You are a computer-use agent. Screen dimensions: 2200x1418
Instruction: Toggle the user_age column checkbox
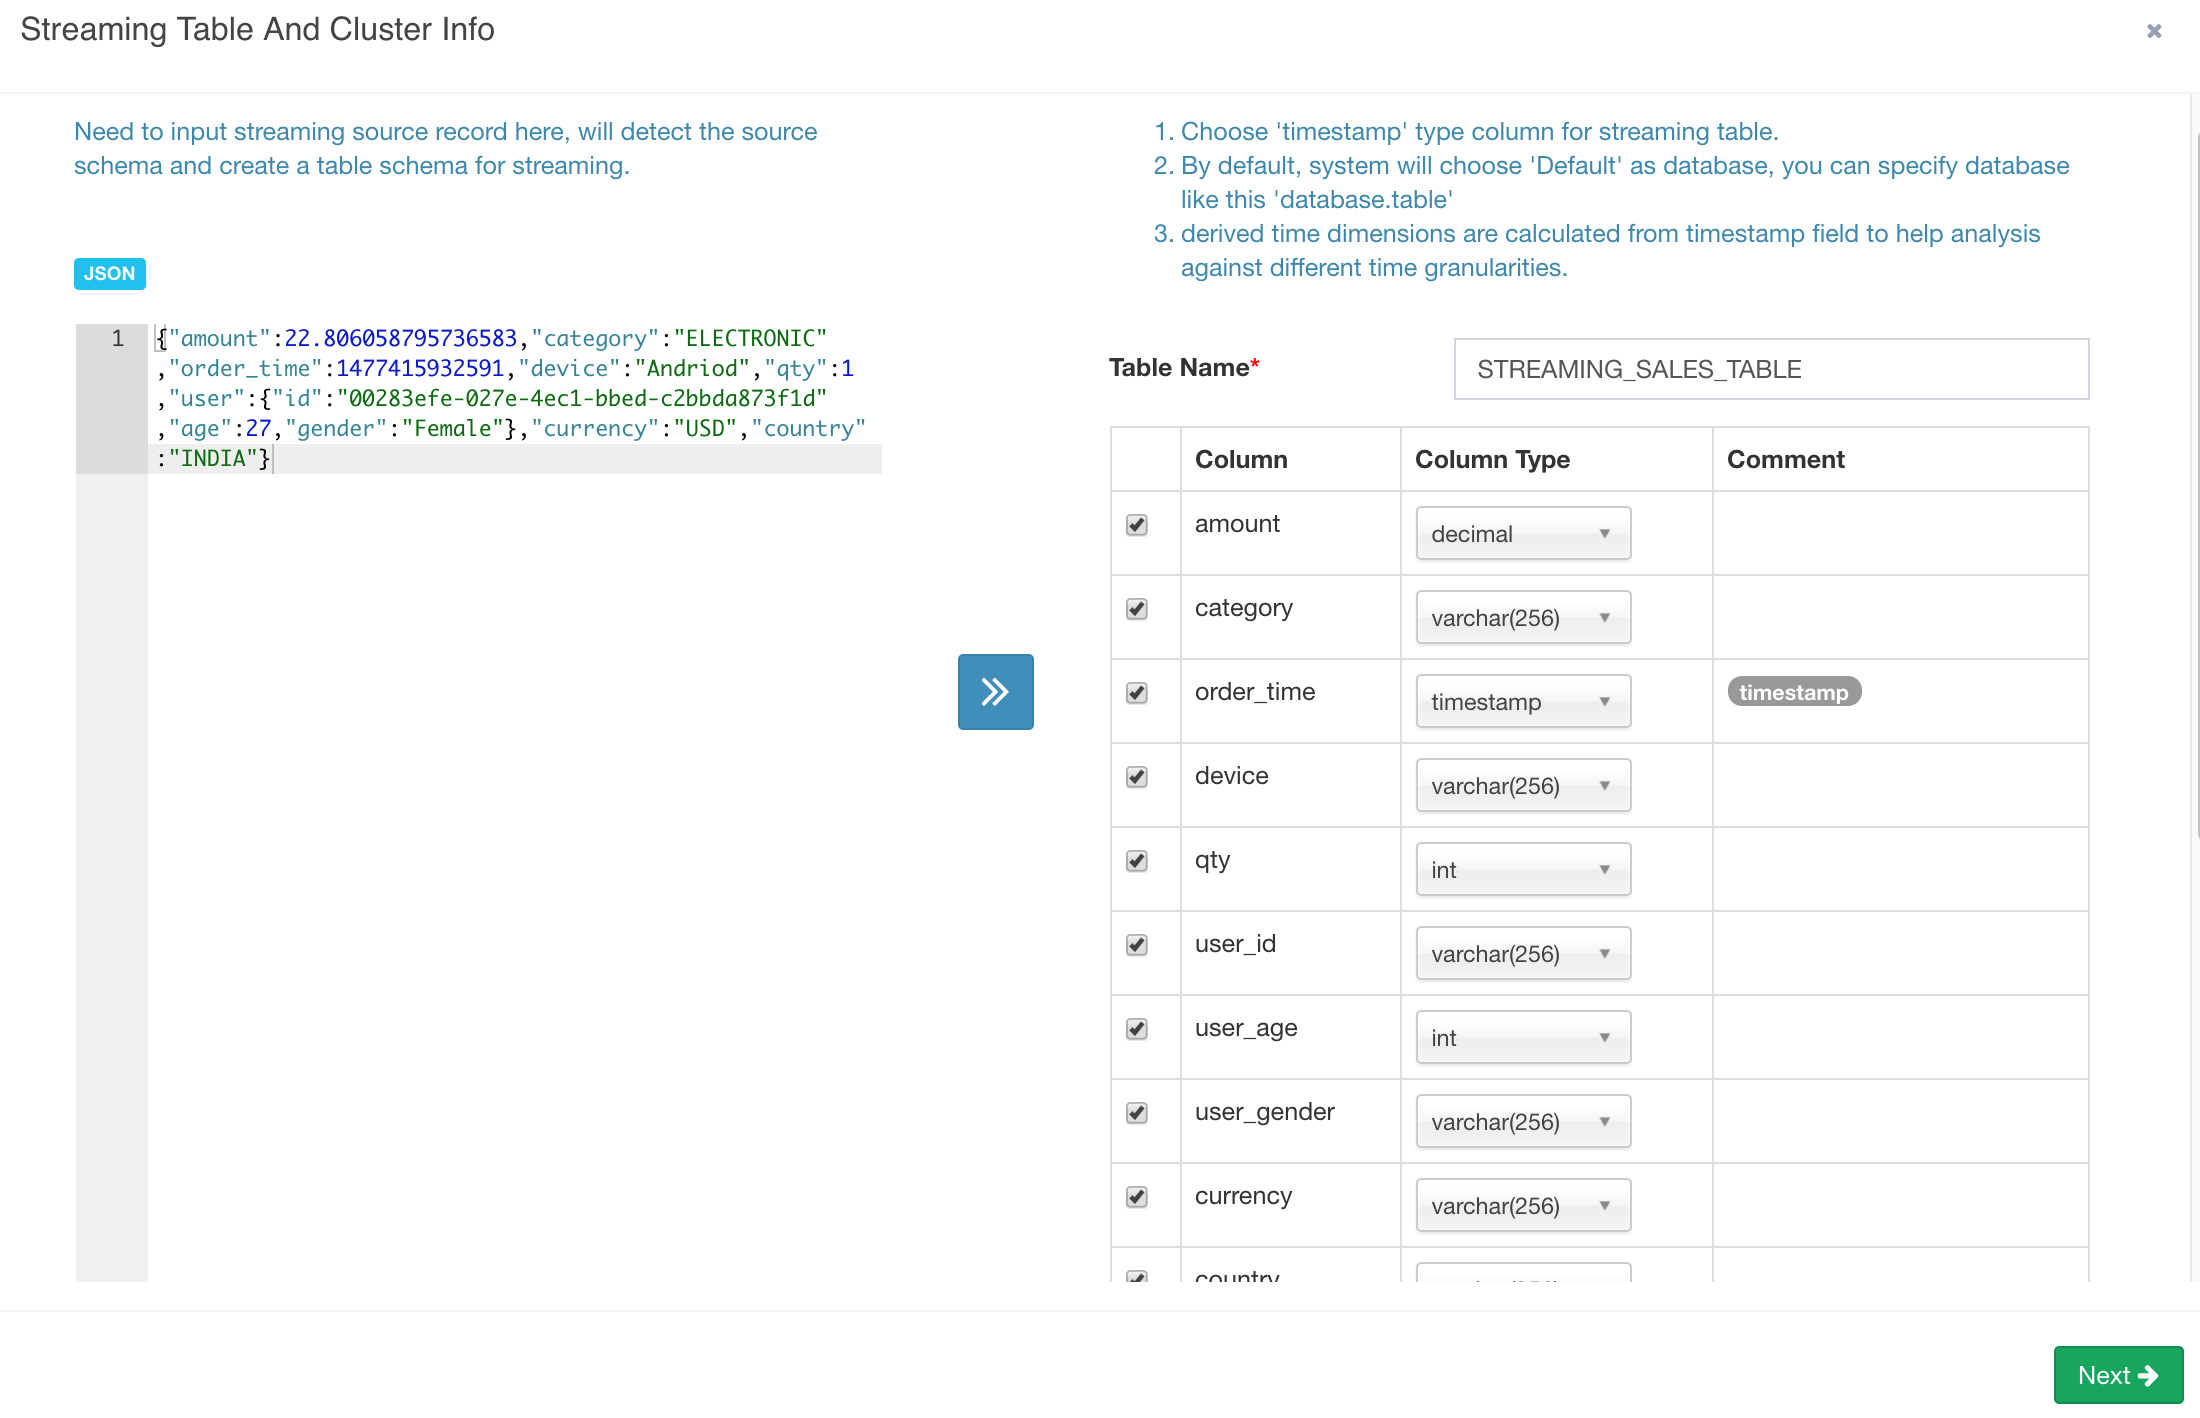1137,1029
